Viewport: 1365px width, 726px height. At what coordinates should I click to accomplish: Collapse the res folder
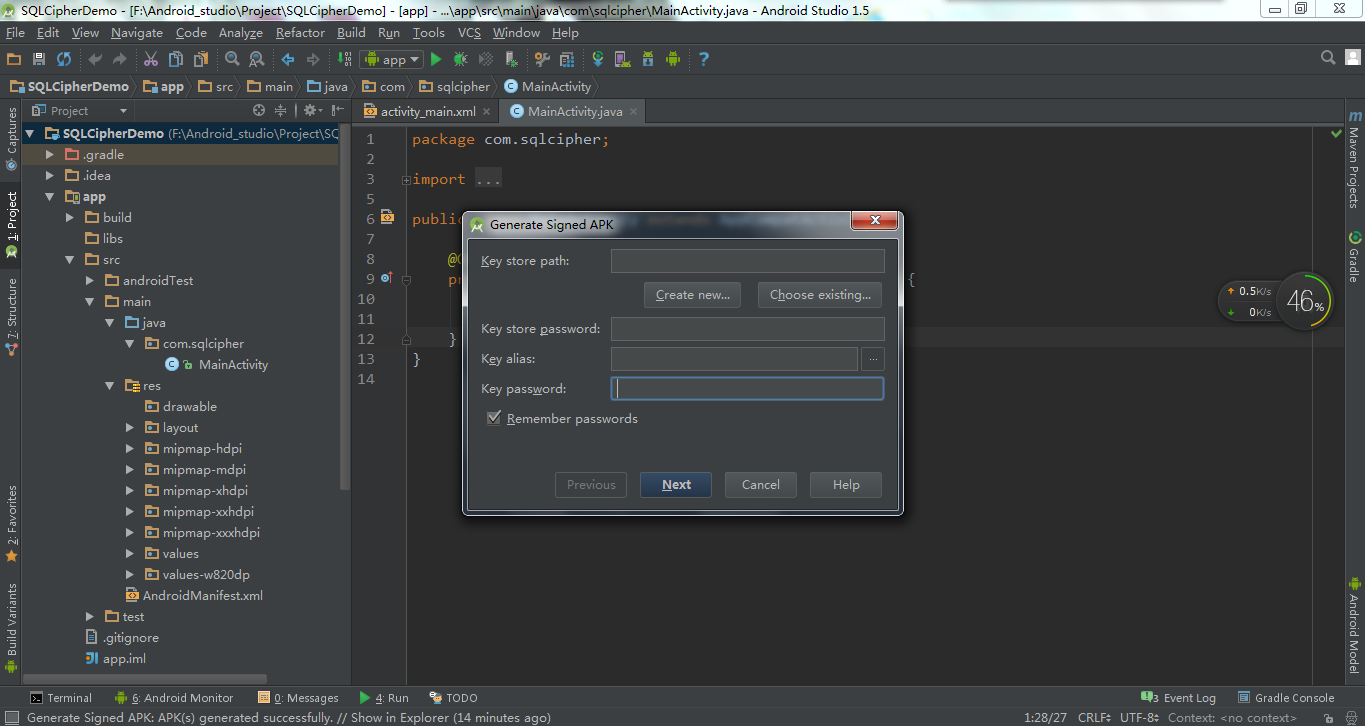click(110, 386)
